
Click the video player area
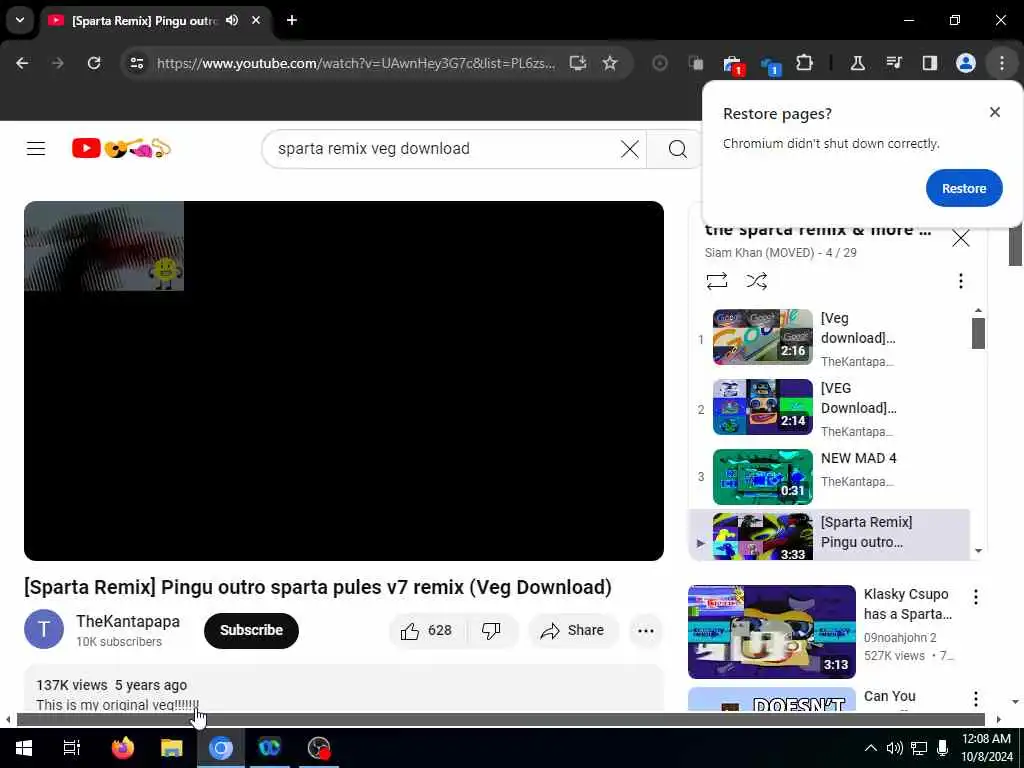pyautogui.click(x=344, y=381)
